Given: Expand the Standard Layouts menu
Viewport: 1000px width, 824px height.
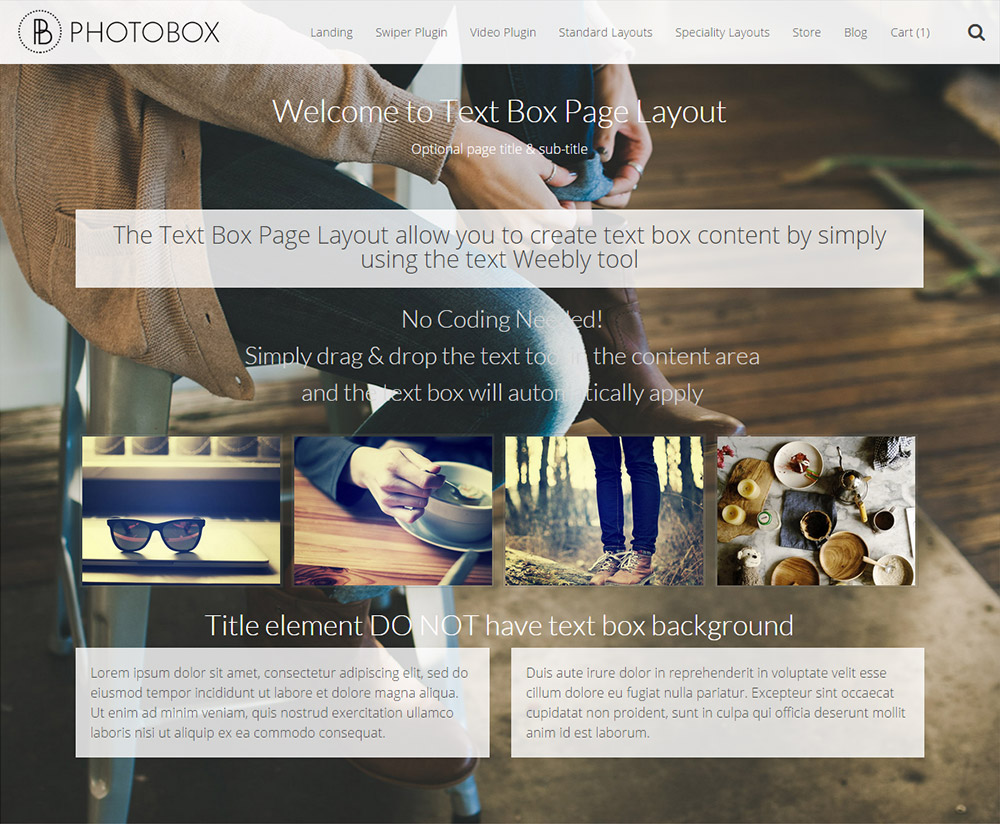Looking at the screenshot, I should click(605, 33).
